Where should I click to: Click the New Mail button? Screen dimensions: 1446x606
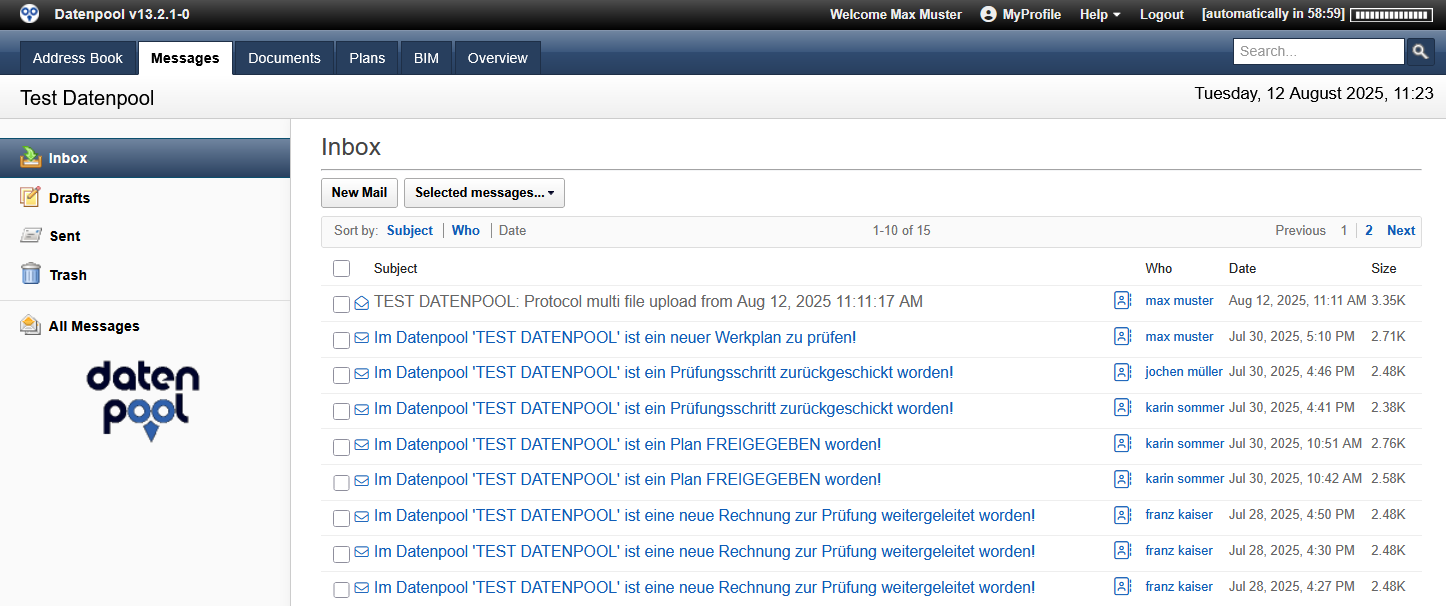click(359, 193)
